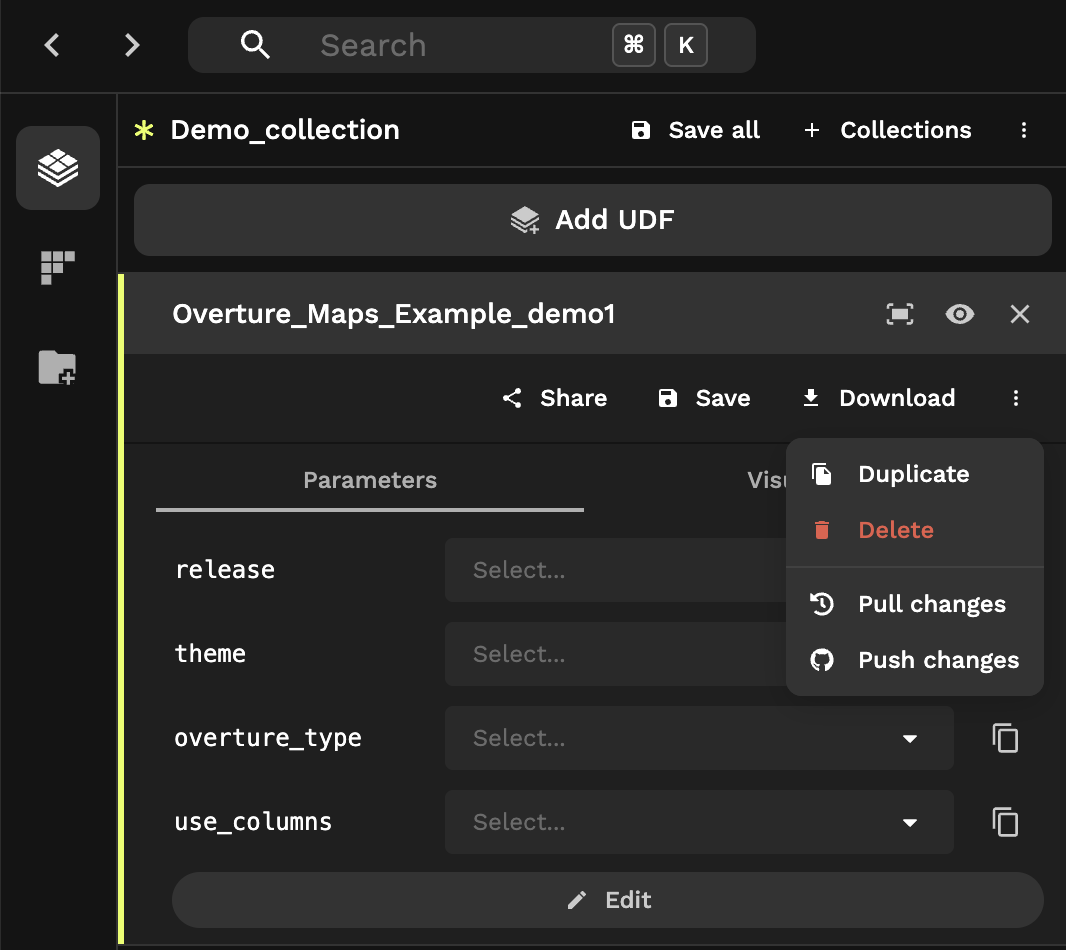The width and height of the screenshot is (1066, 950).
Task: Click the Add UDF button
Action: pyautogui.click(x=593, y=220)
